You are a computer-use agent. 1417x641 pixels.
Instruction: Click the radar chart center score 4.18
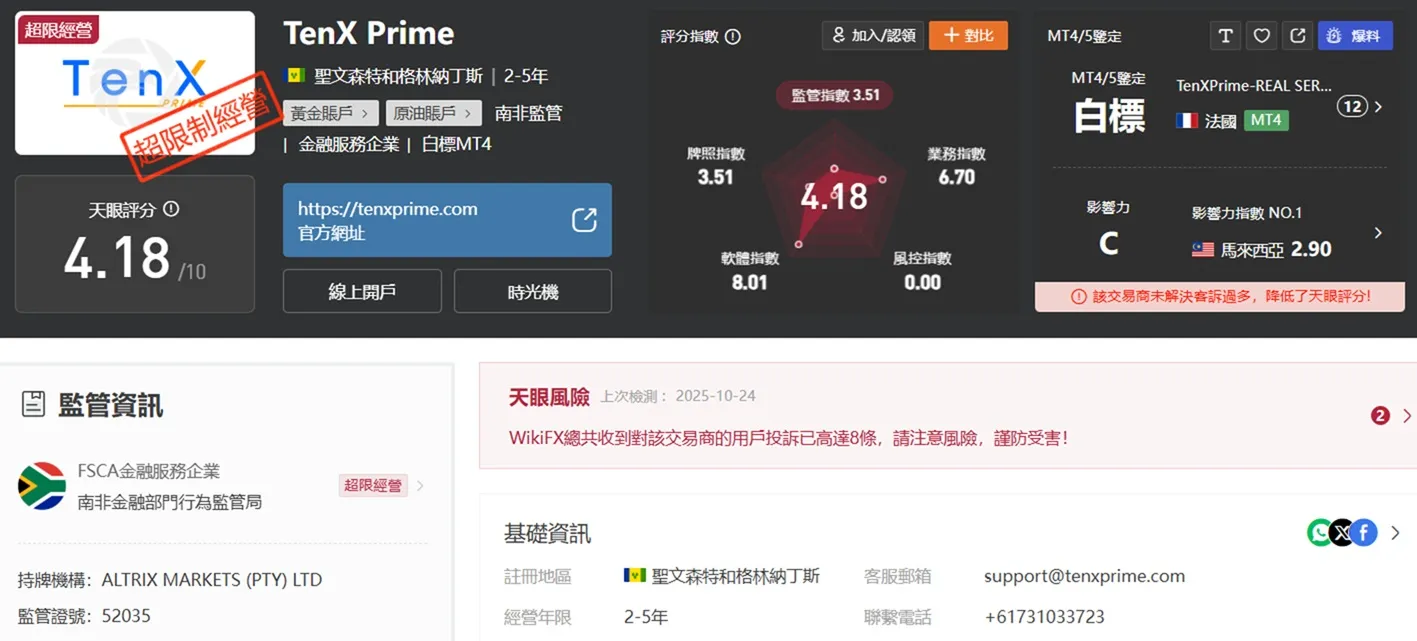click(834, 197)
